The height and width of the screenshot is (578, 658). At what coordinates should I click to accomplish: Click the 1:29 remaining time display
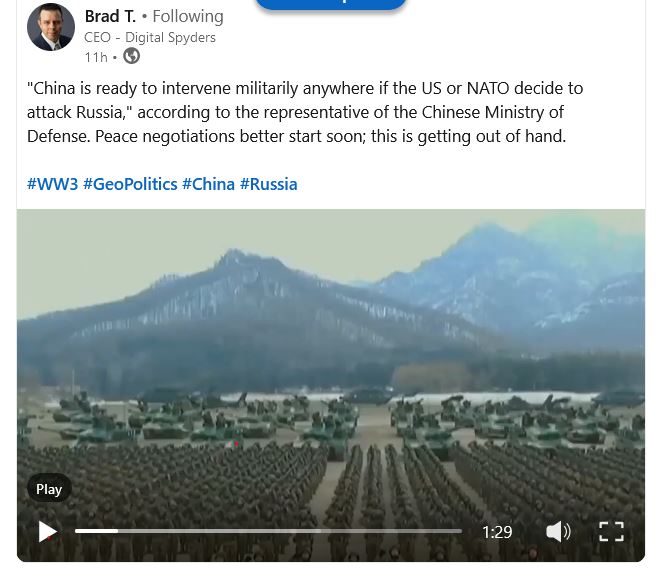[x=497, y=532]
